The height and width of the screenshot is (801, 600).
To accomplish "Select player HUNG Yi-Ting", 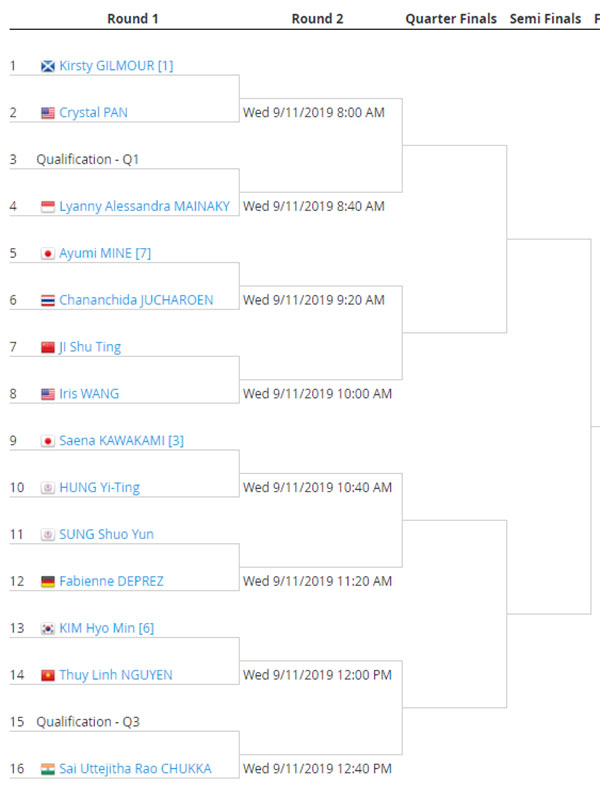I will [99, 488].
